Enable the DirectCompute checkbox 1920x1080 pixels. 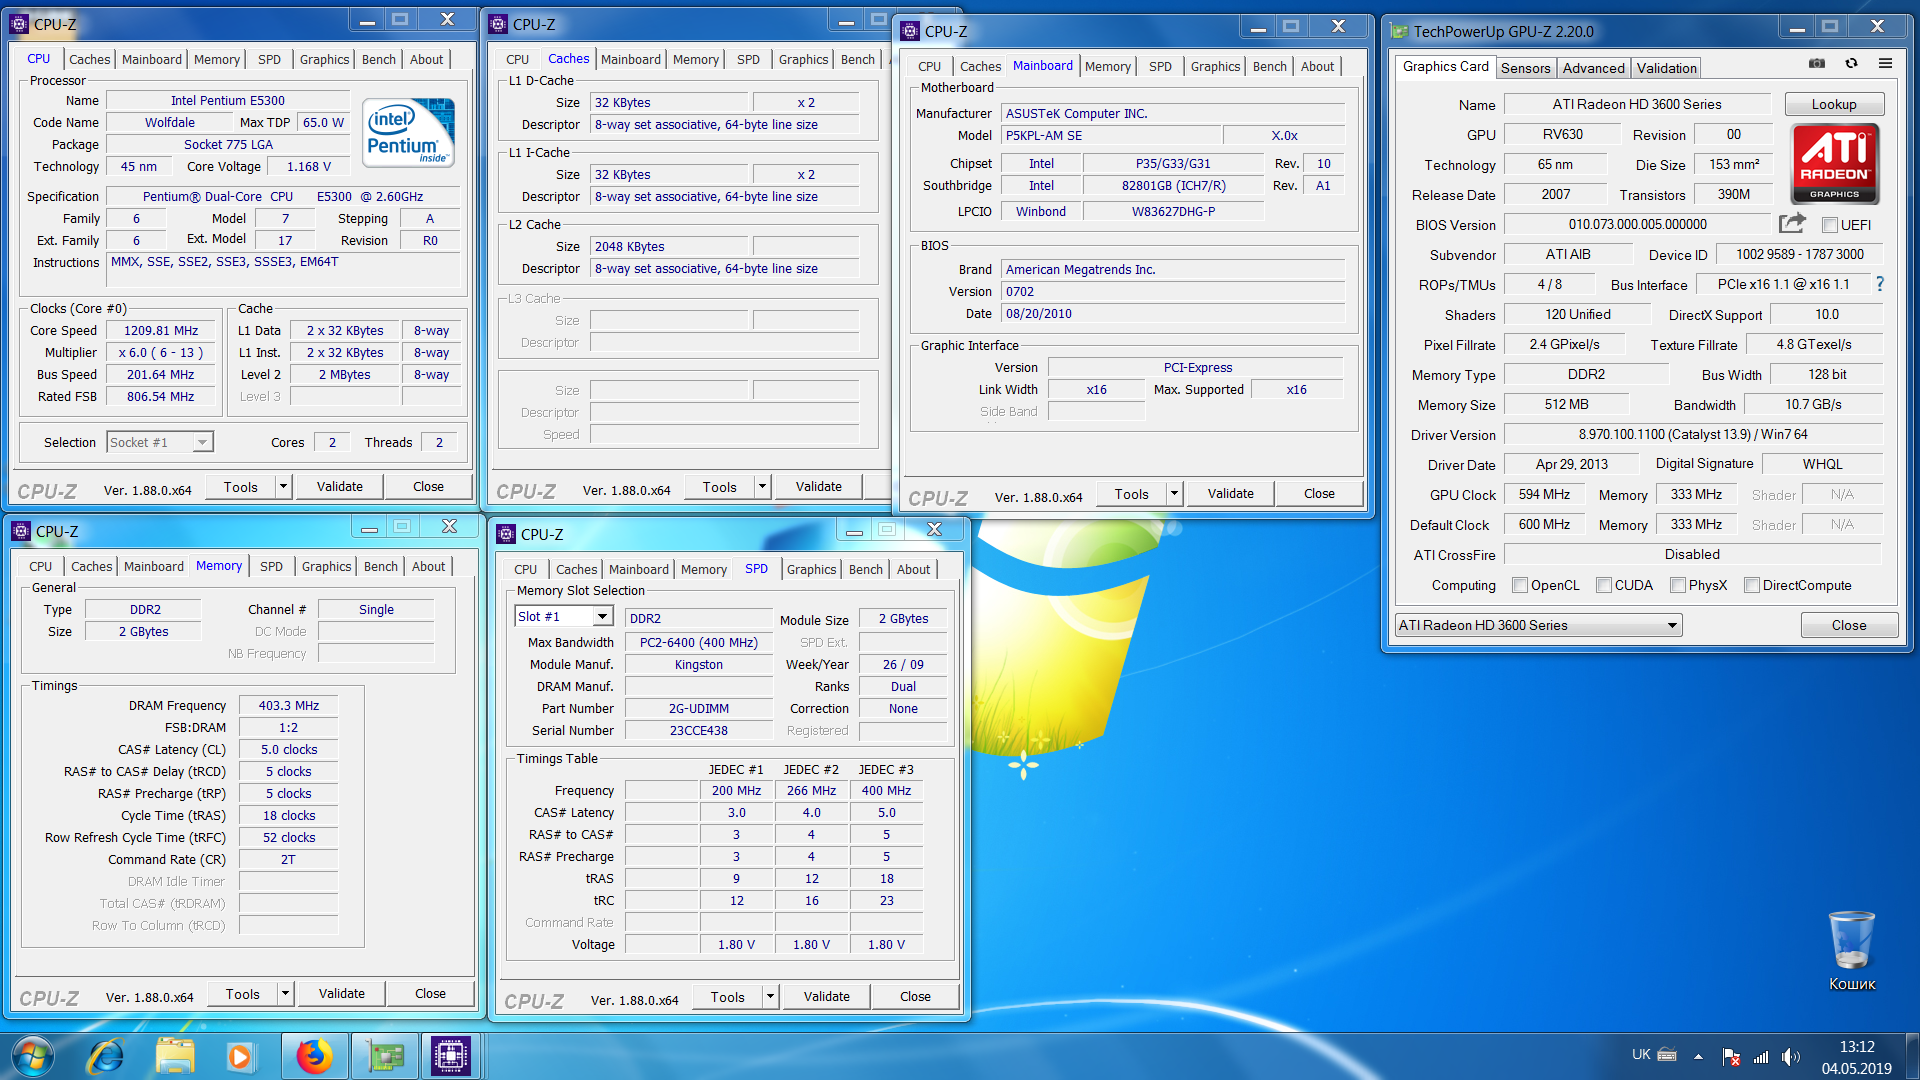click(1752, 585)
